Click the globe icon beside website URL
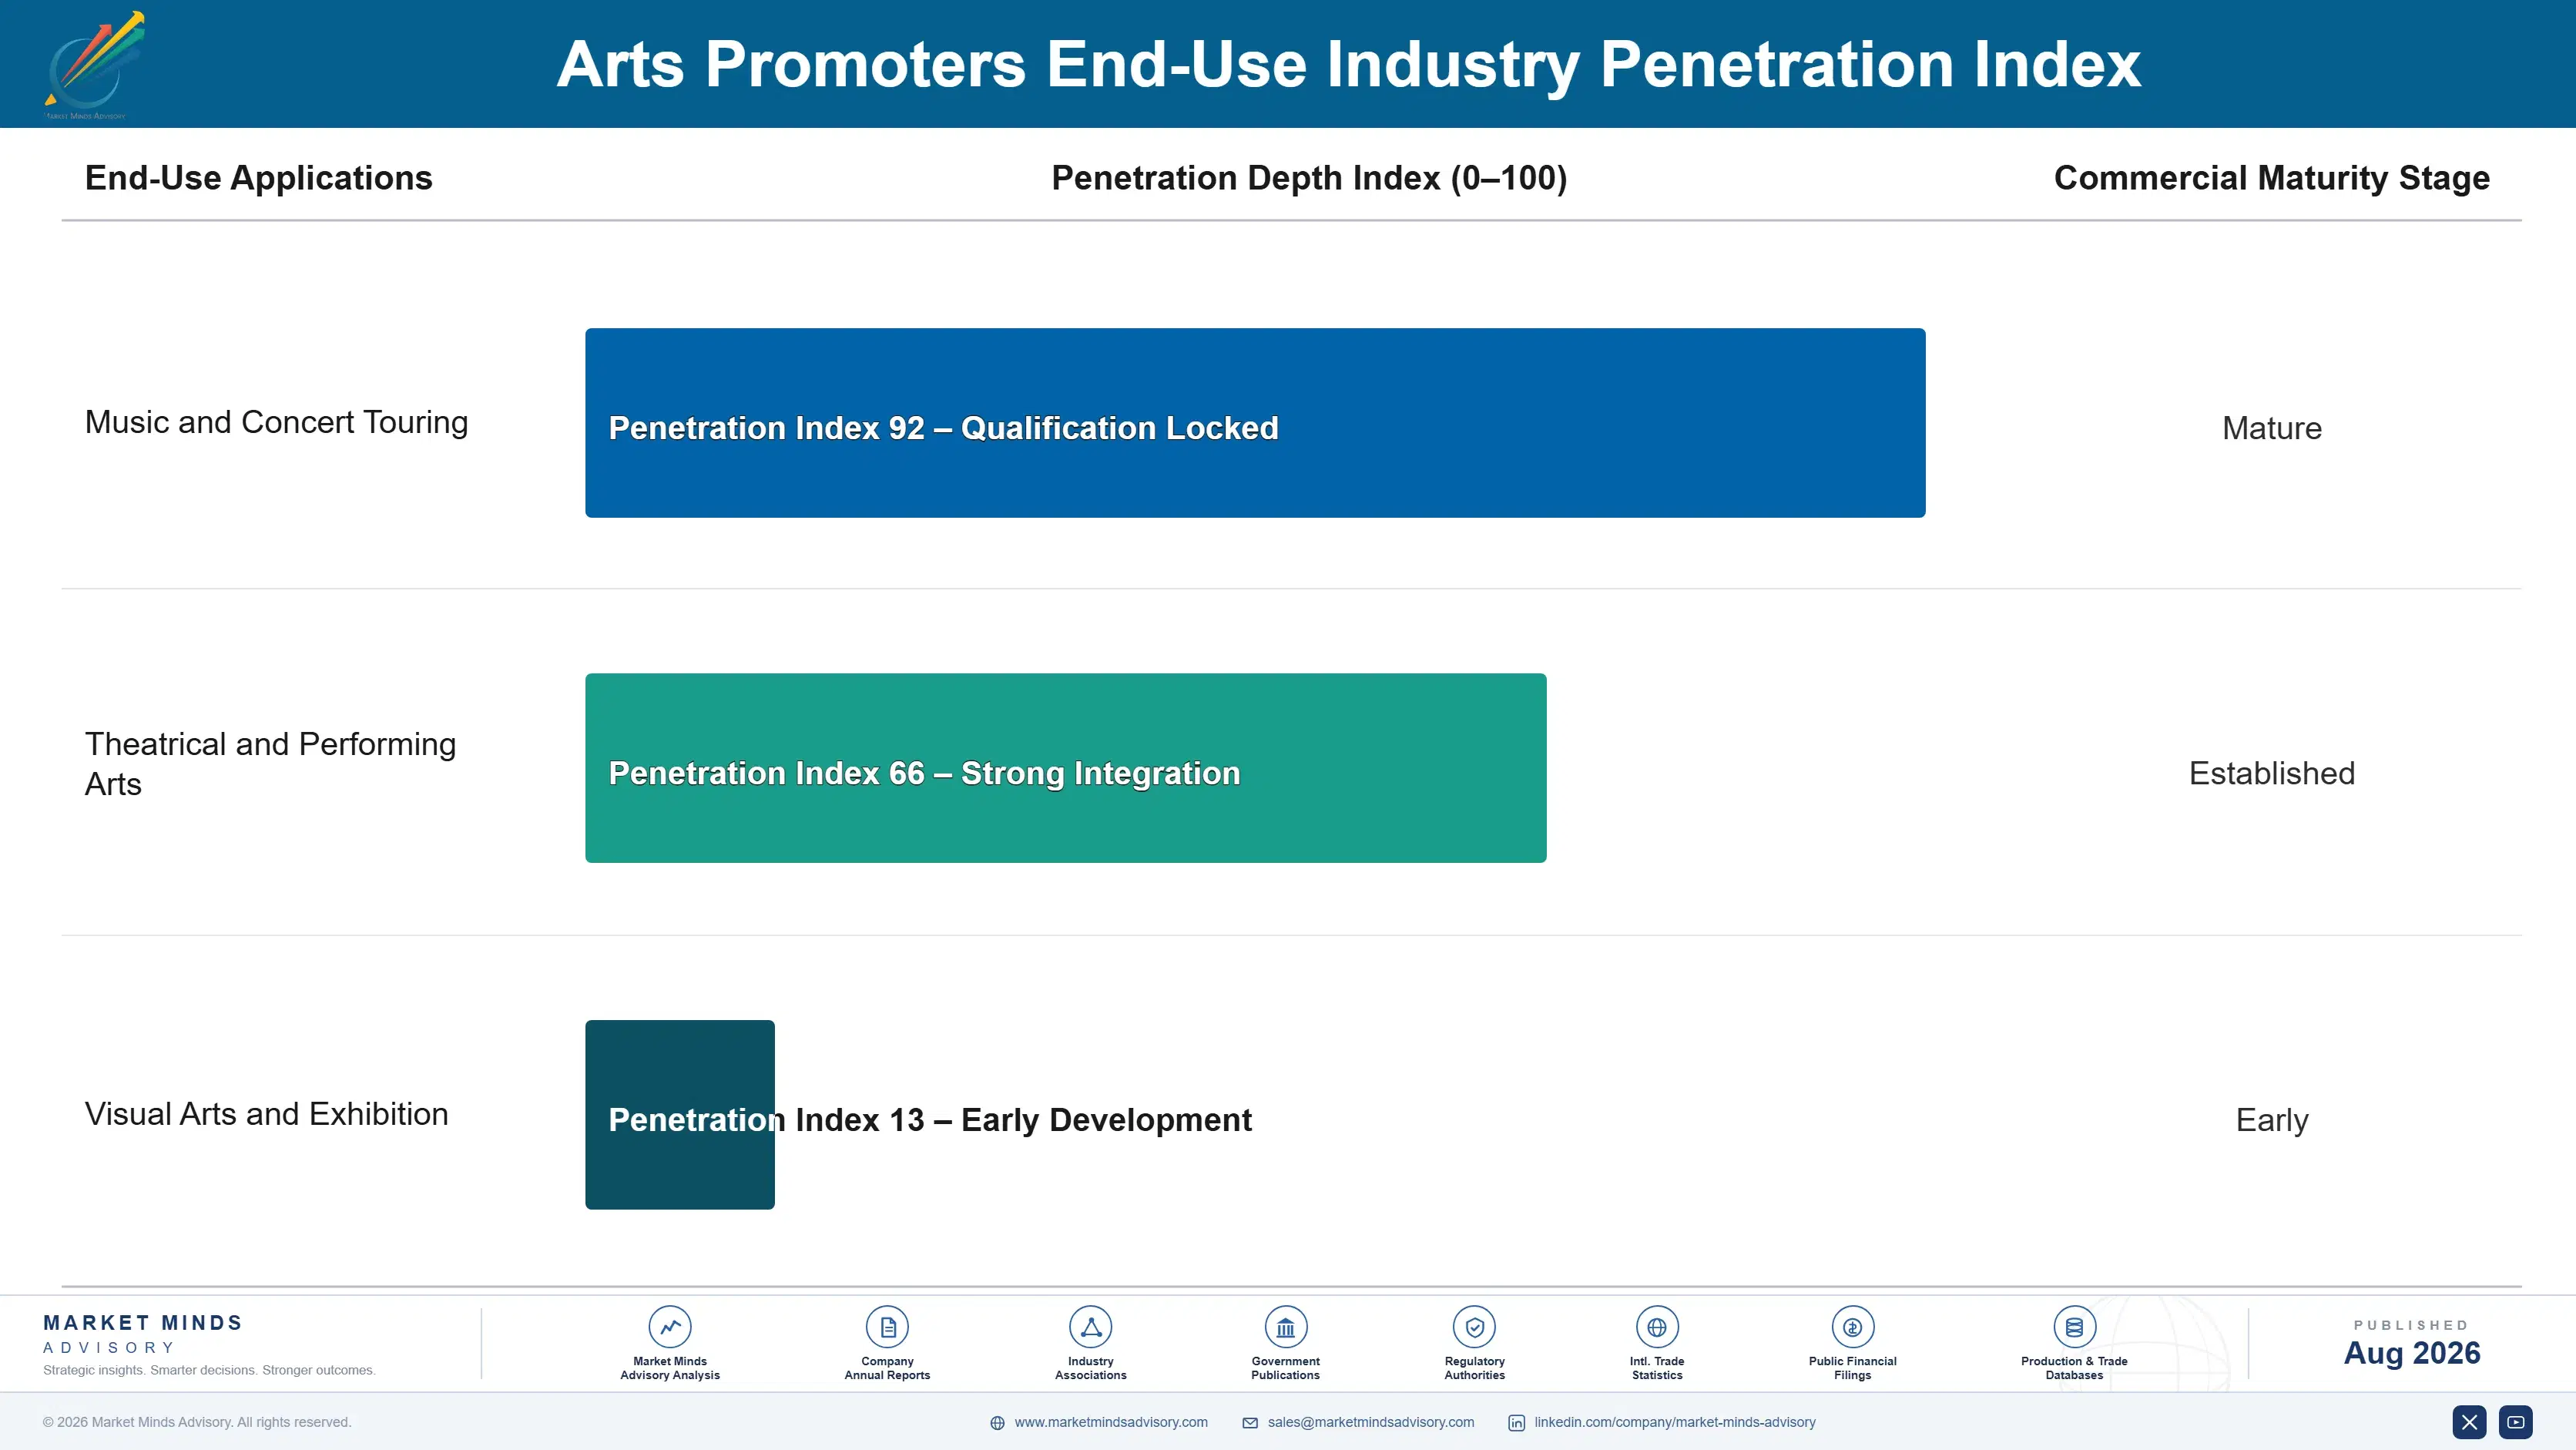This screenshot has width=2576, height=1450. 997,1423
